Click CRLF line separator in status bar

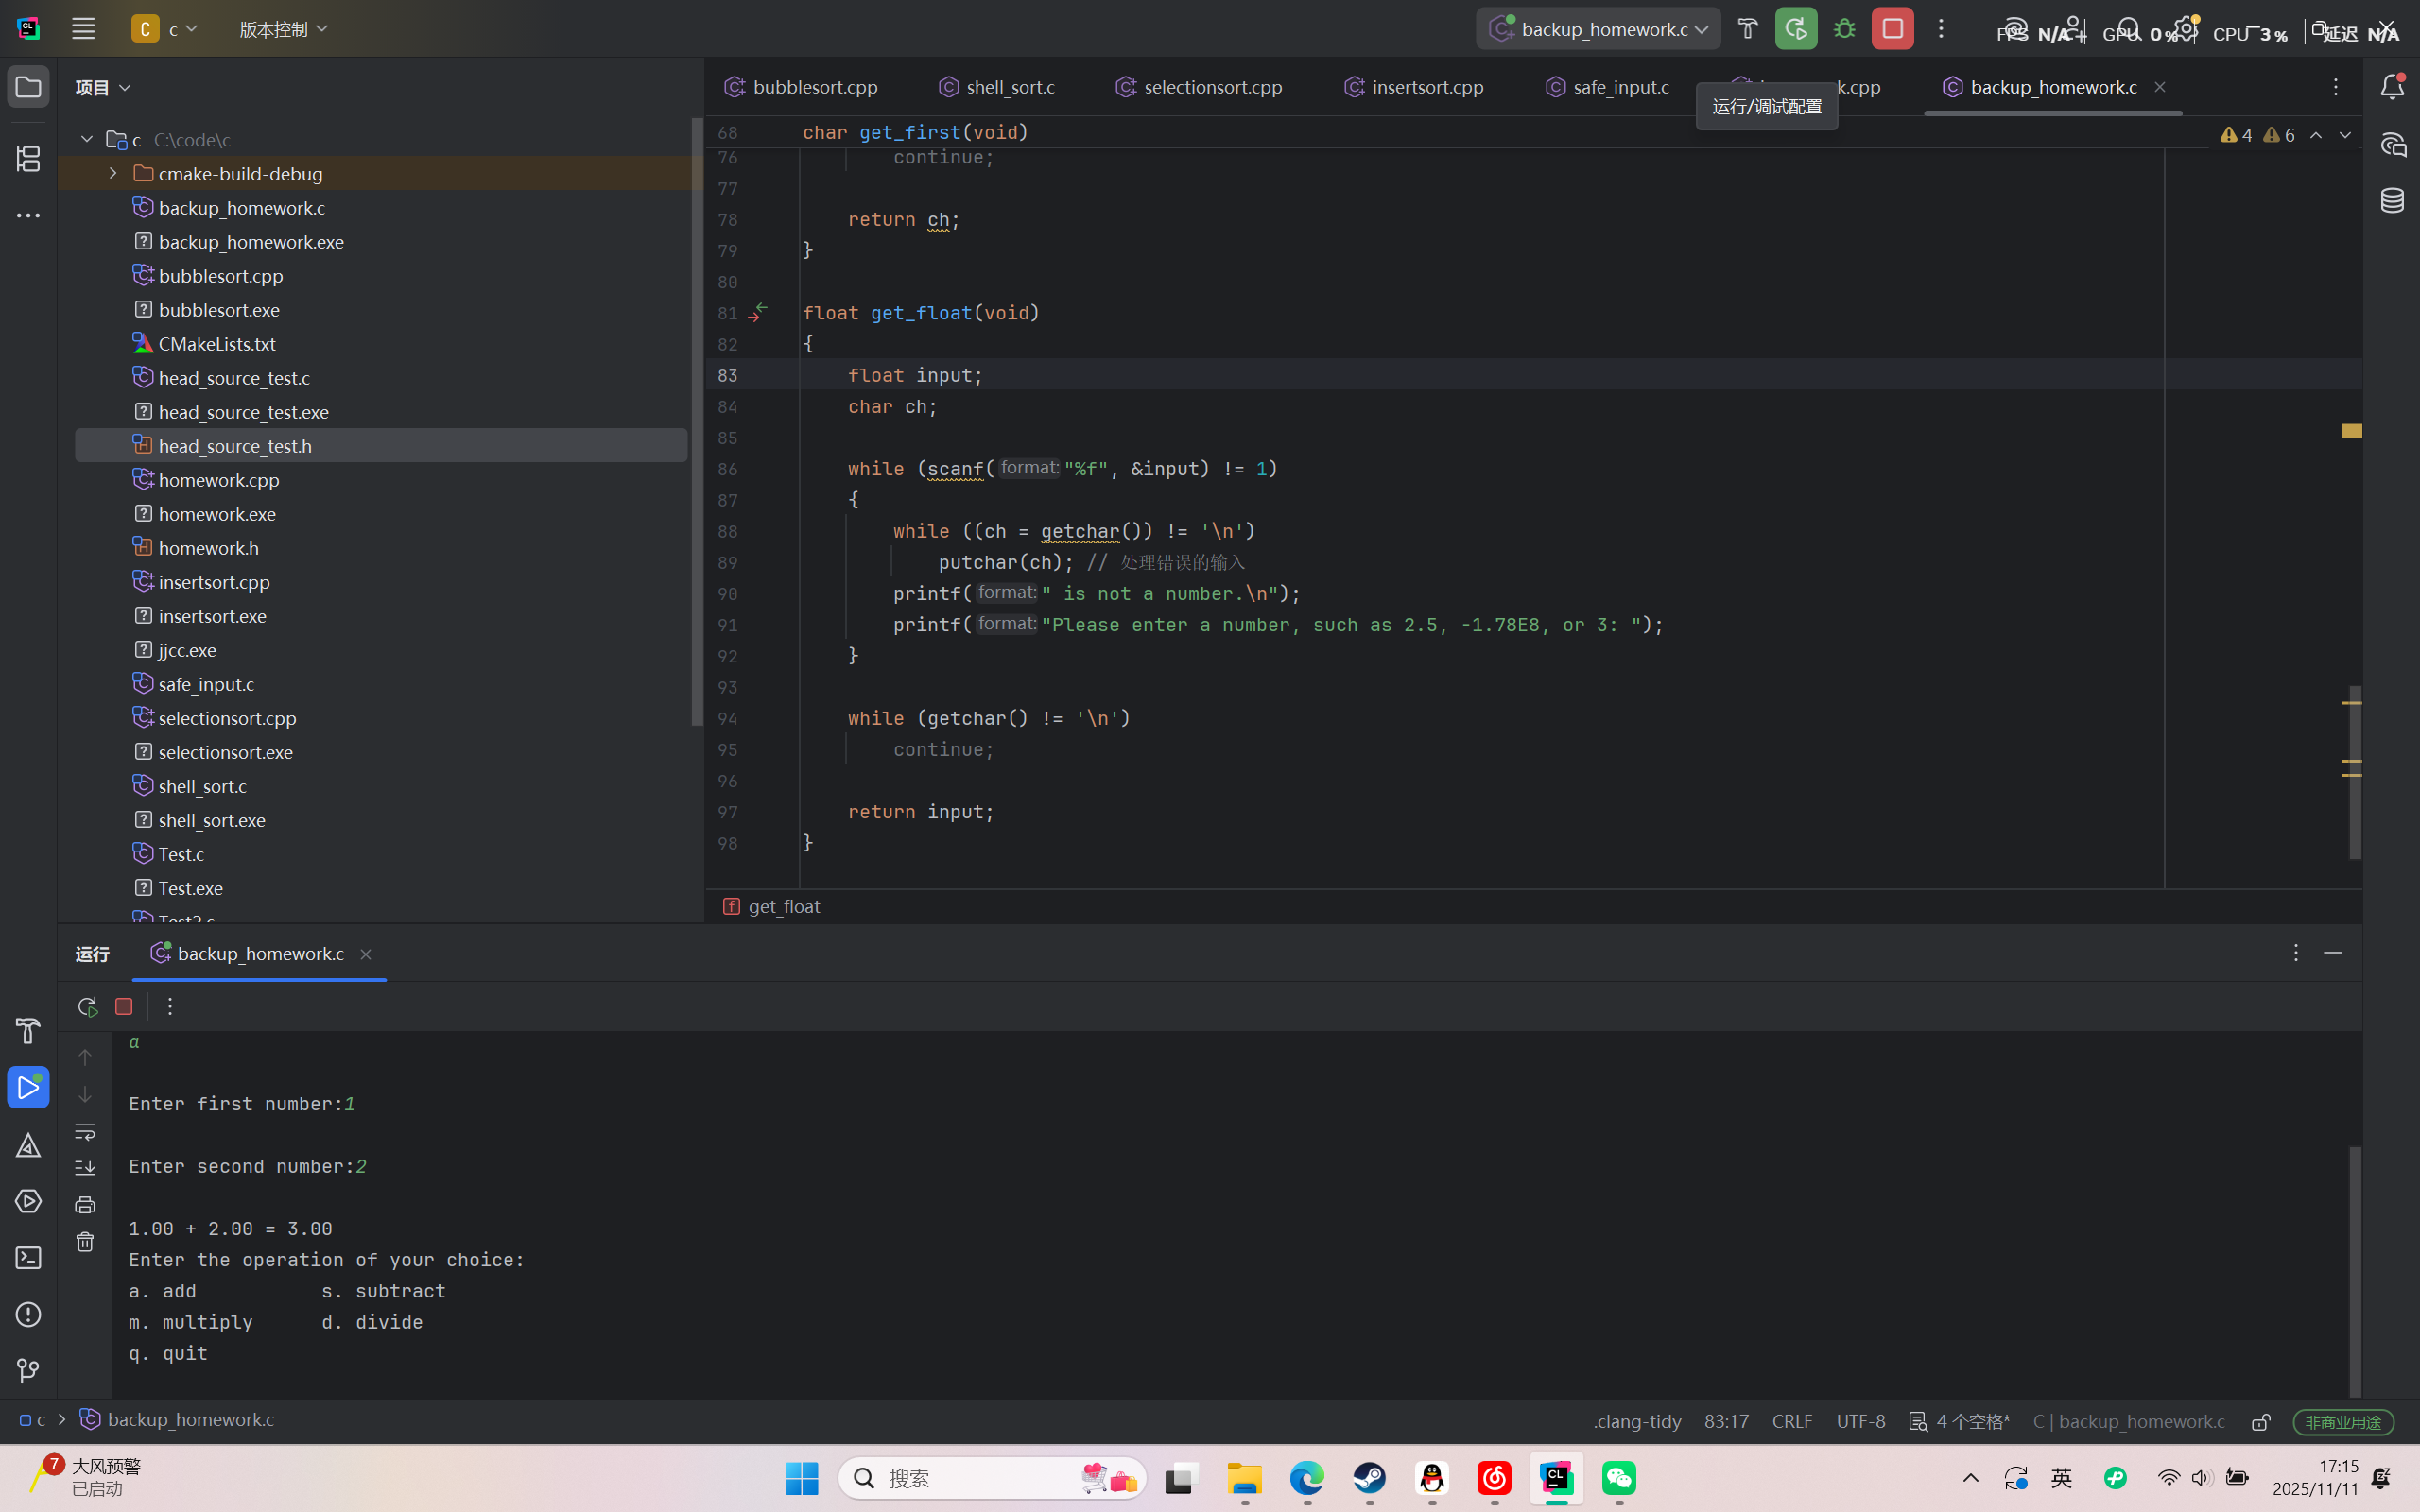tap(1791, 1421)
